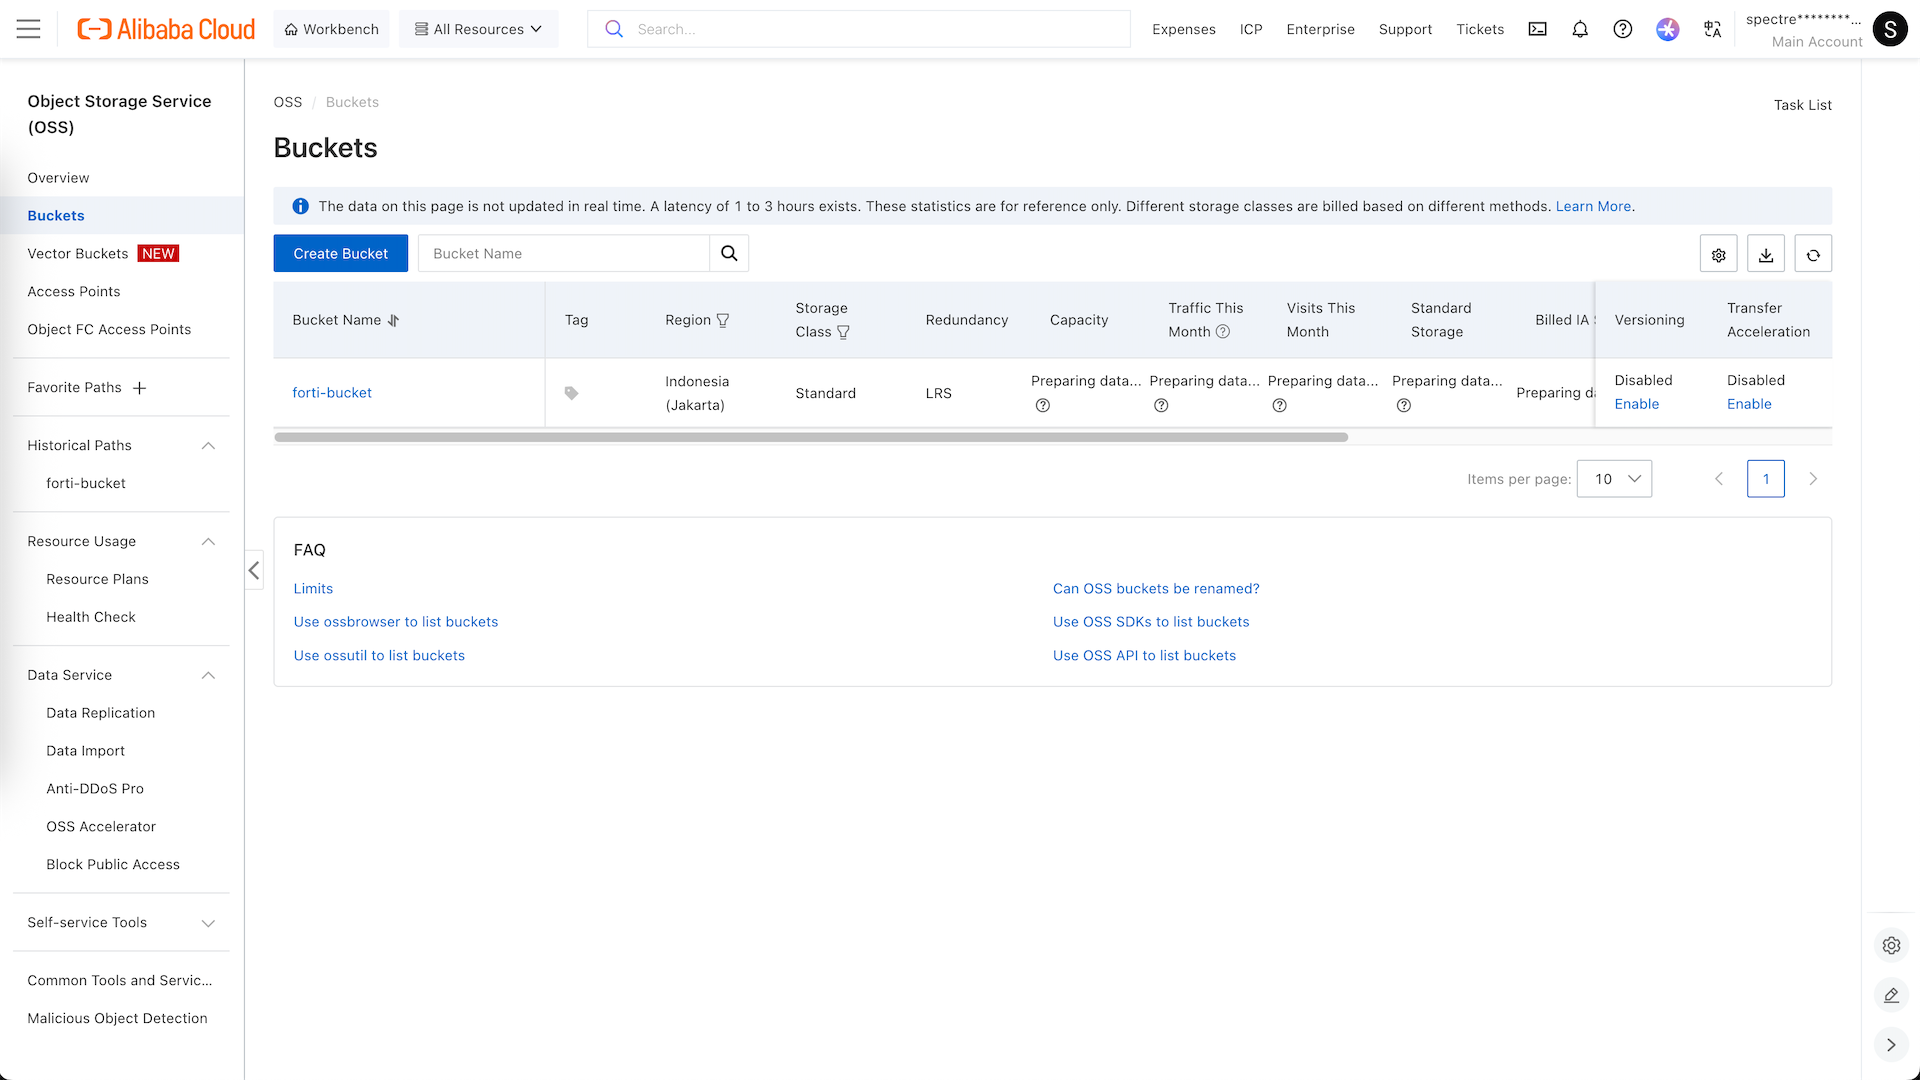This screenshot has height=1080, width=1920.
Task: Enable Transfer Acceleration for forti-bucket
Action: click(x=1748, y=404)
